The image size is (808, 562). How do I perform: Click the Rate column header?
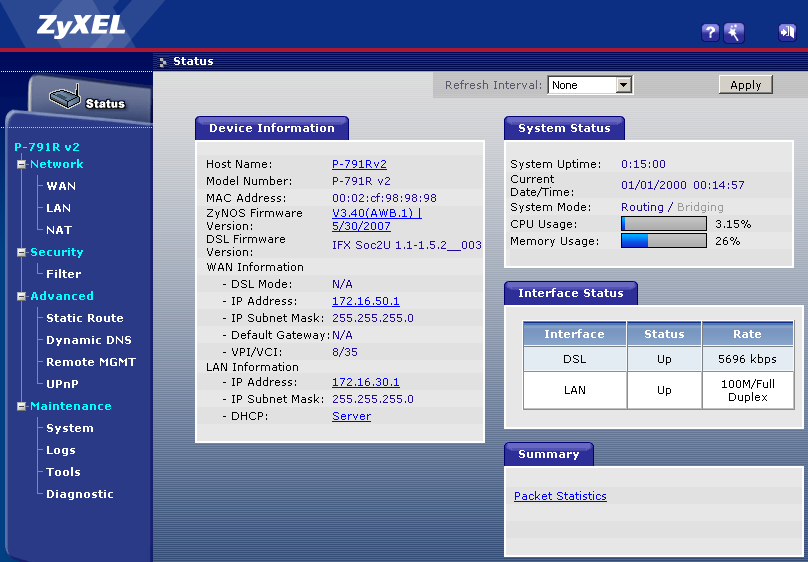point(747,334)
